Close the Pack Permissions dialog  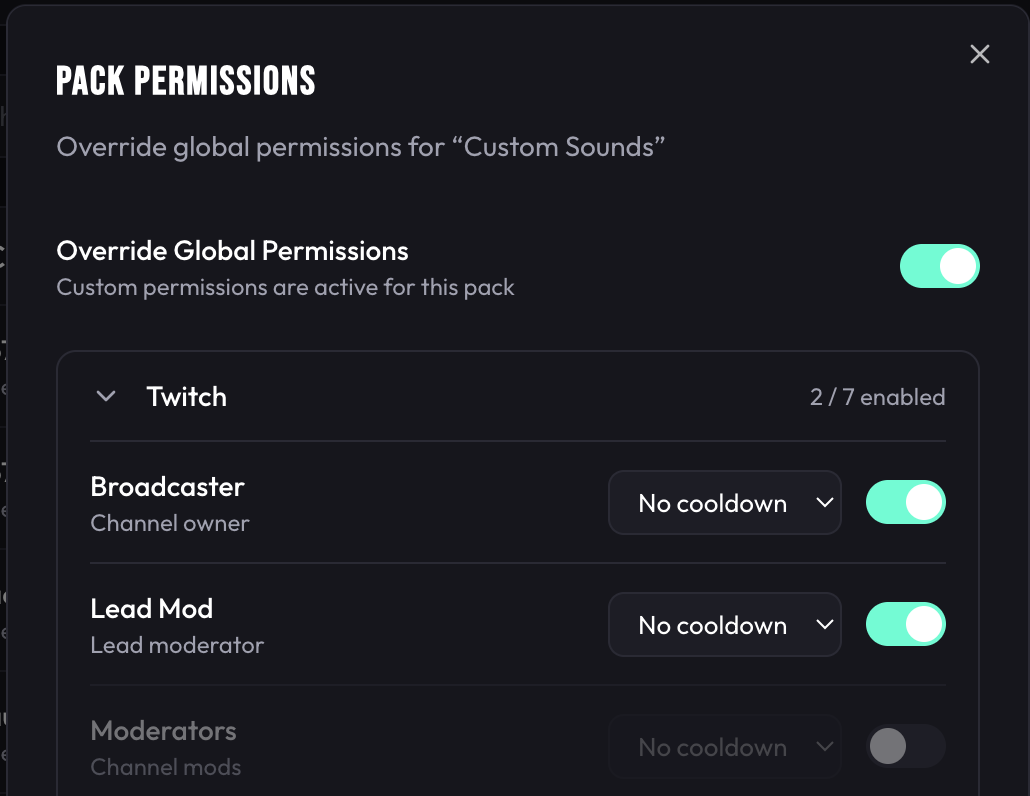tap(979, 54)
